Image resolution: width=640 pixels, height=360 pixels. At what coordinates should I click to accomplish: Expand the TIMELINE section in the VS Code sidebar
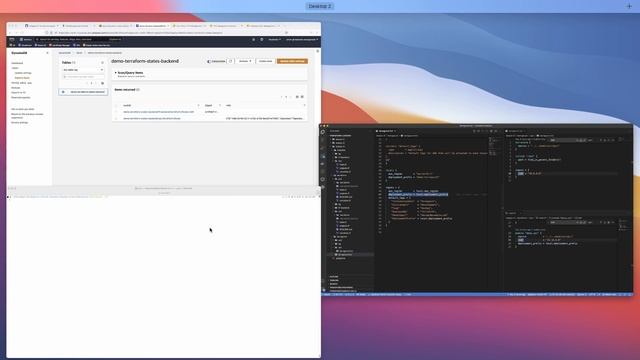point(333,280)
